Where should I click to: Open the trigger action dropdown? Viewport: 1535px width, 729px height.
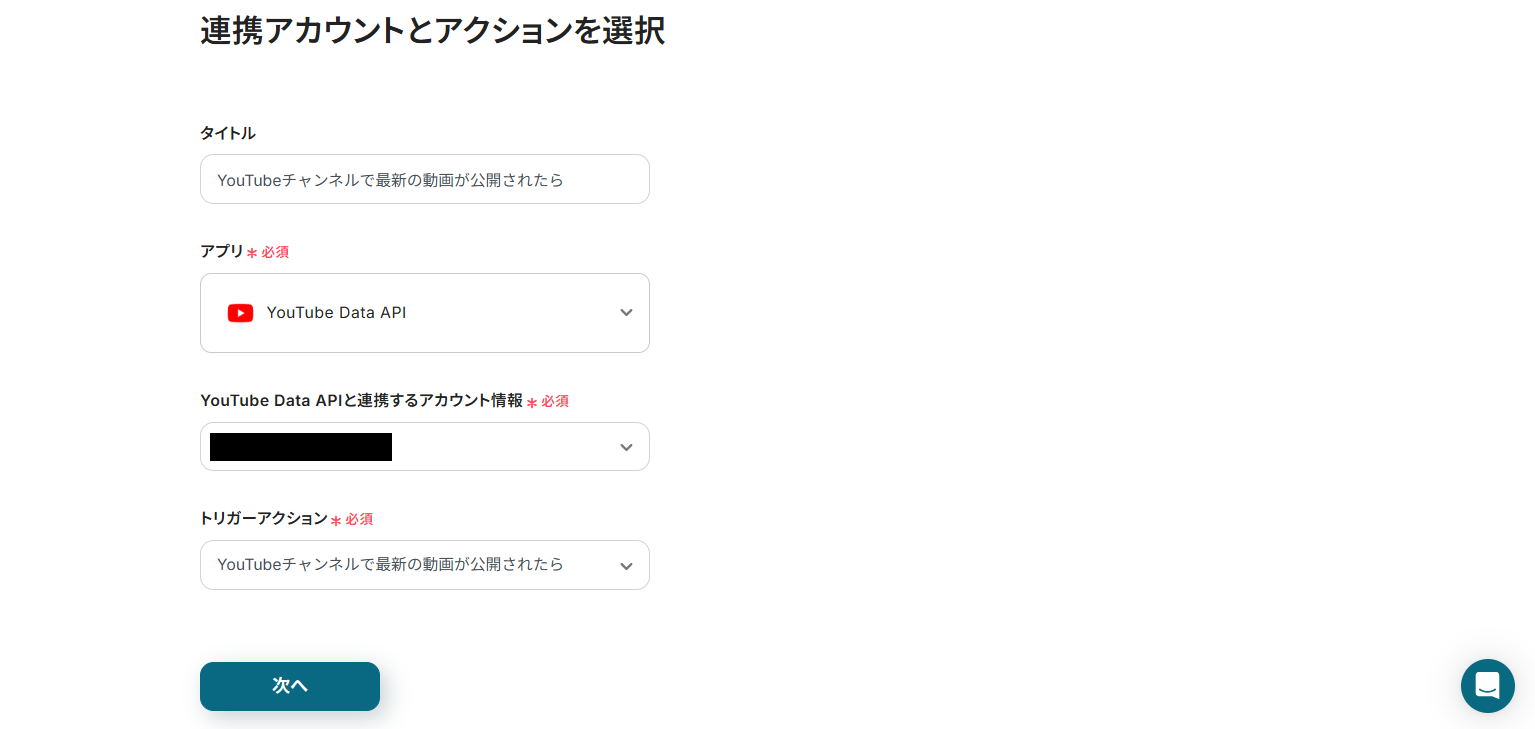424,565
